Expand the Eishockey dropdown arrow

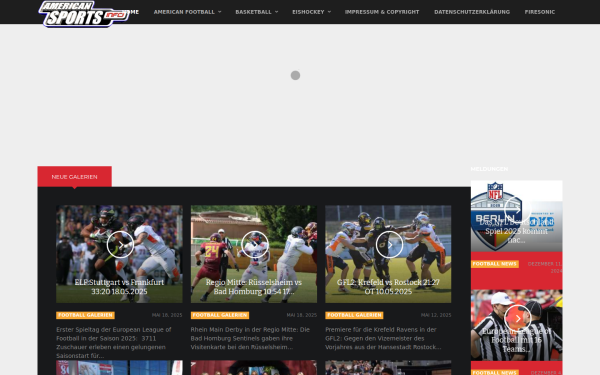329,12
